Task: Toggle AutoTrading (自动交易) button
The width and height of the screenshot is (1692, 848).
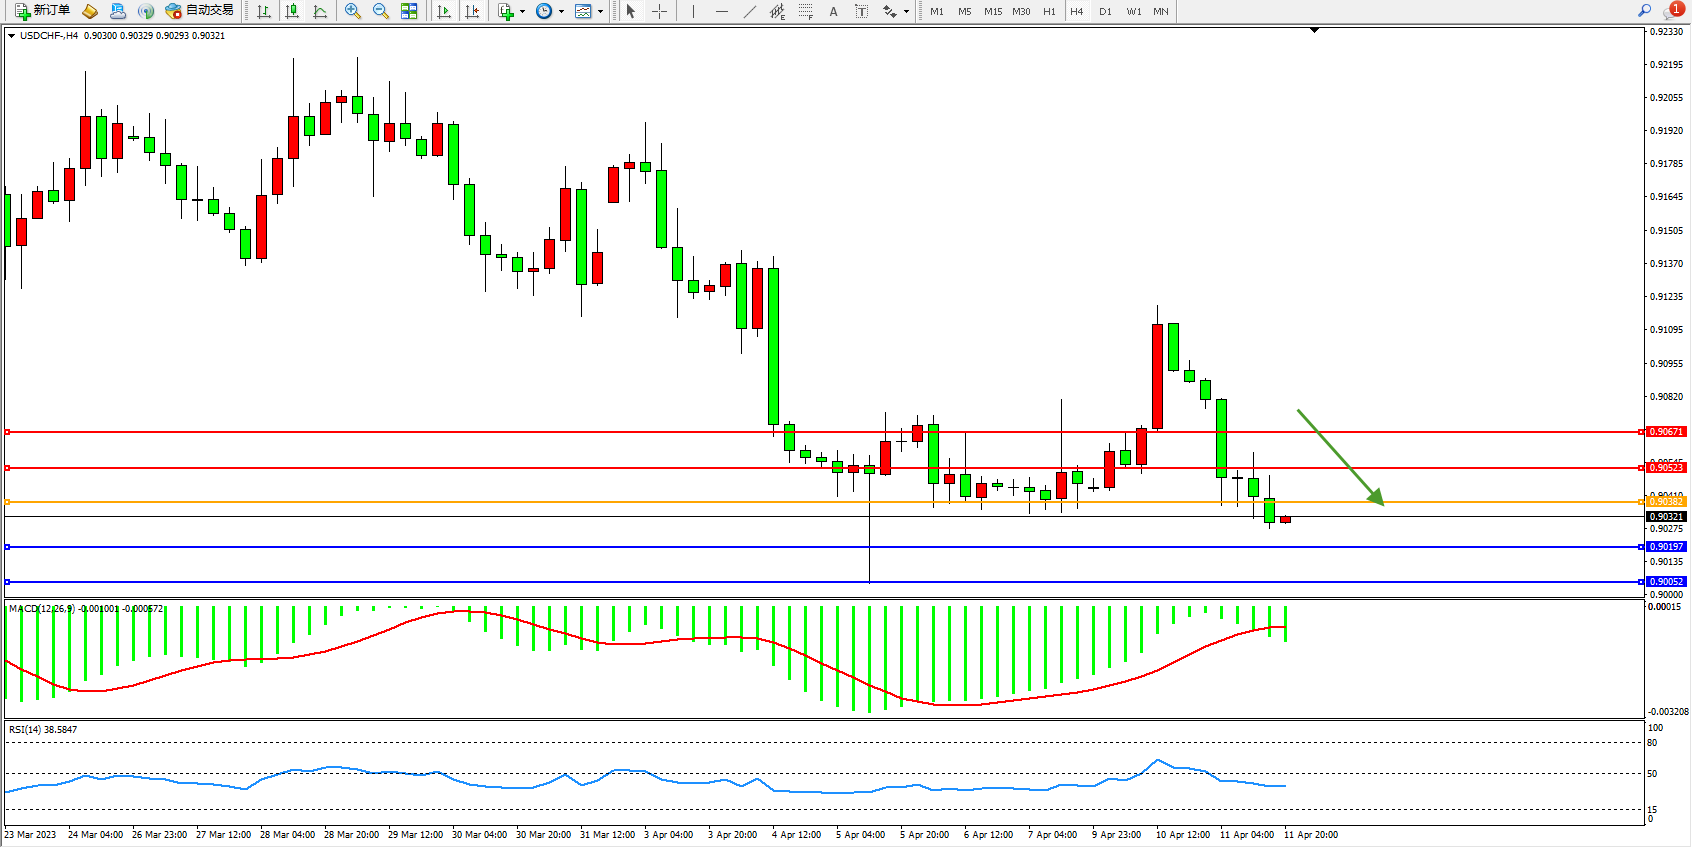Action: [x=199, y=11]
